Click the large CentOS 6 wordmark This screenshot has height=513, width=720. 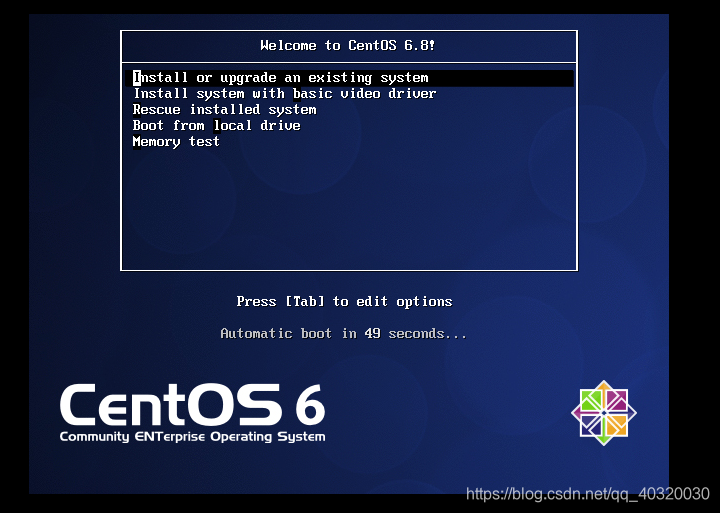192,405
